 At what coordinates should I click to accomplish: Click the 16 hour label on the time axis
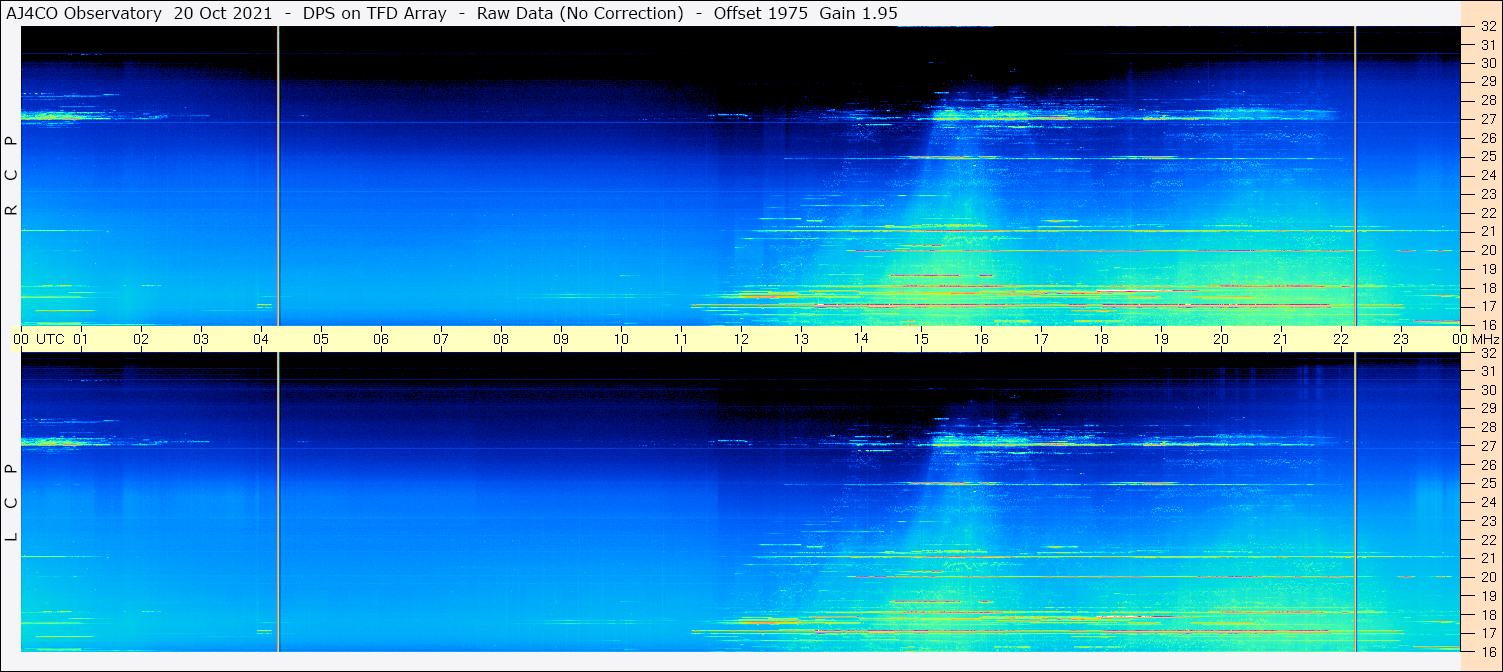coord(981,339)
